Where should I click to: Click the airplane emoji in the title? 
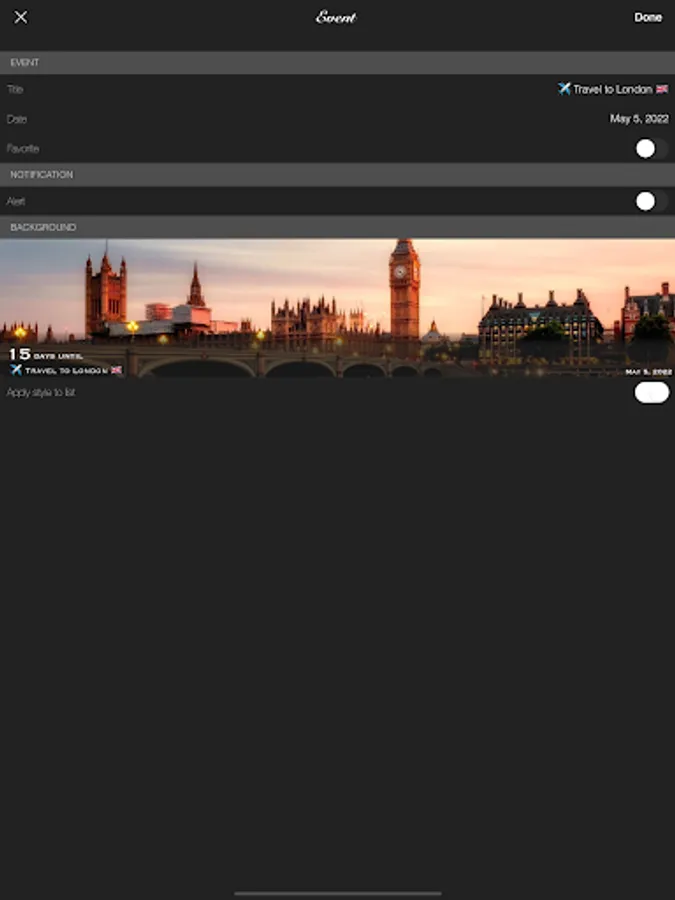tap(564, 88)
